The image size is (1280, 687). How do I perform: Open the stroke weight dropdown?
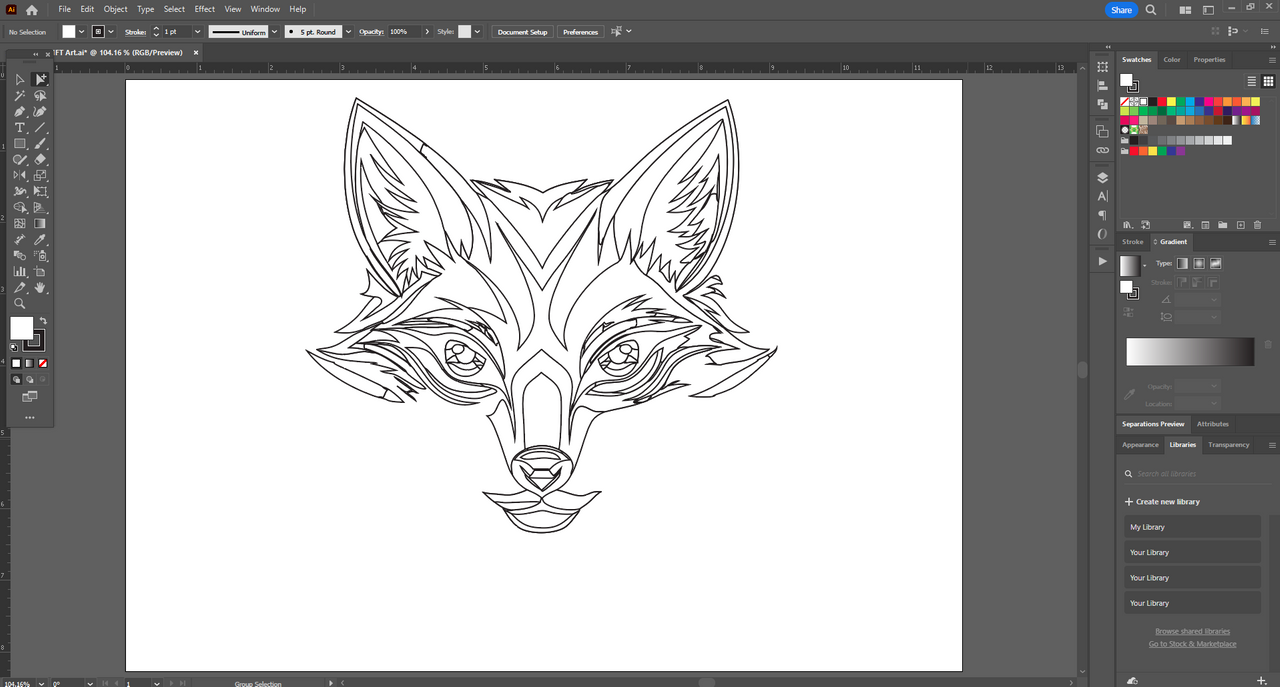point(198,32)
